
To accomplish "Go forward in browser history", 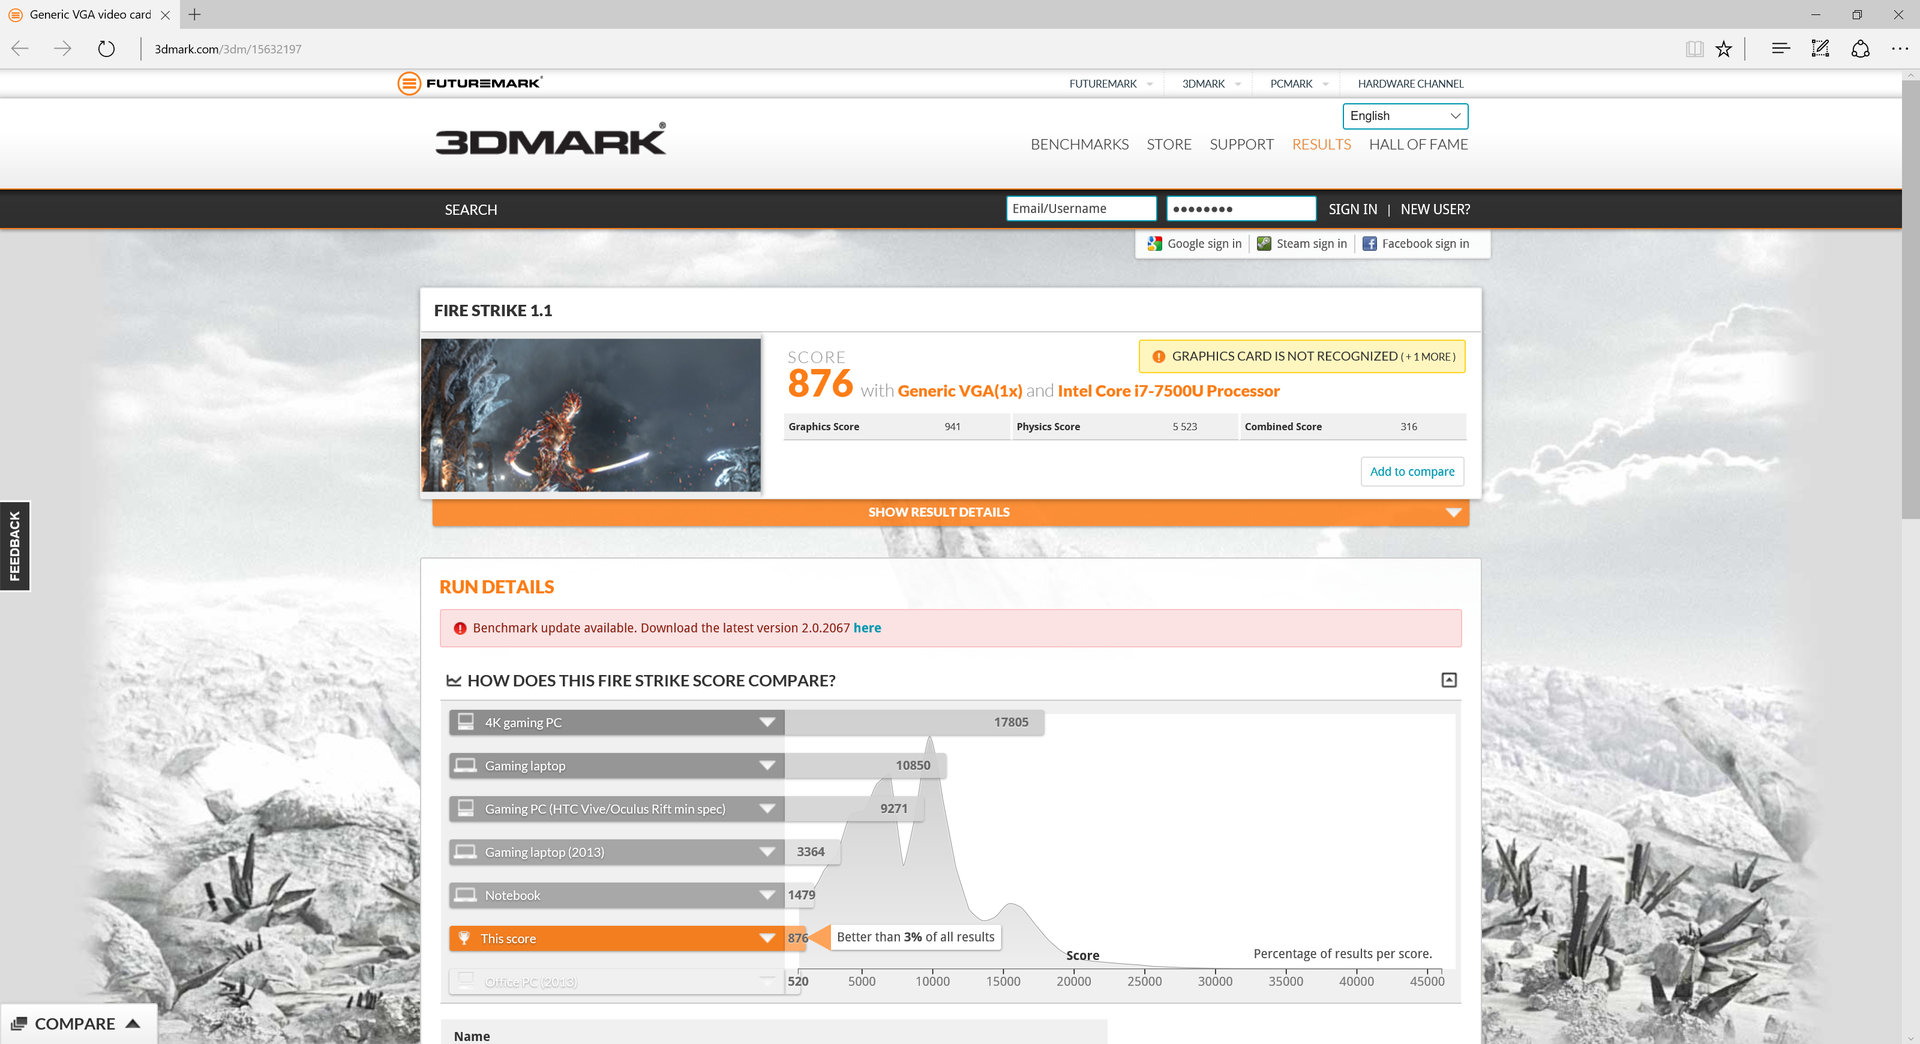I will (x=63, y=48).
